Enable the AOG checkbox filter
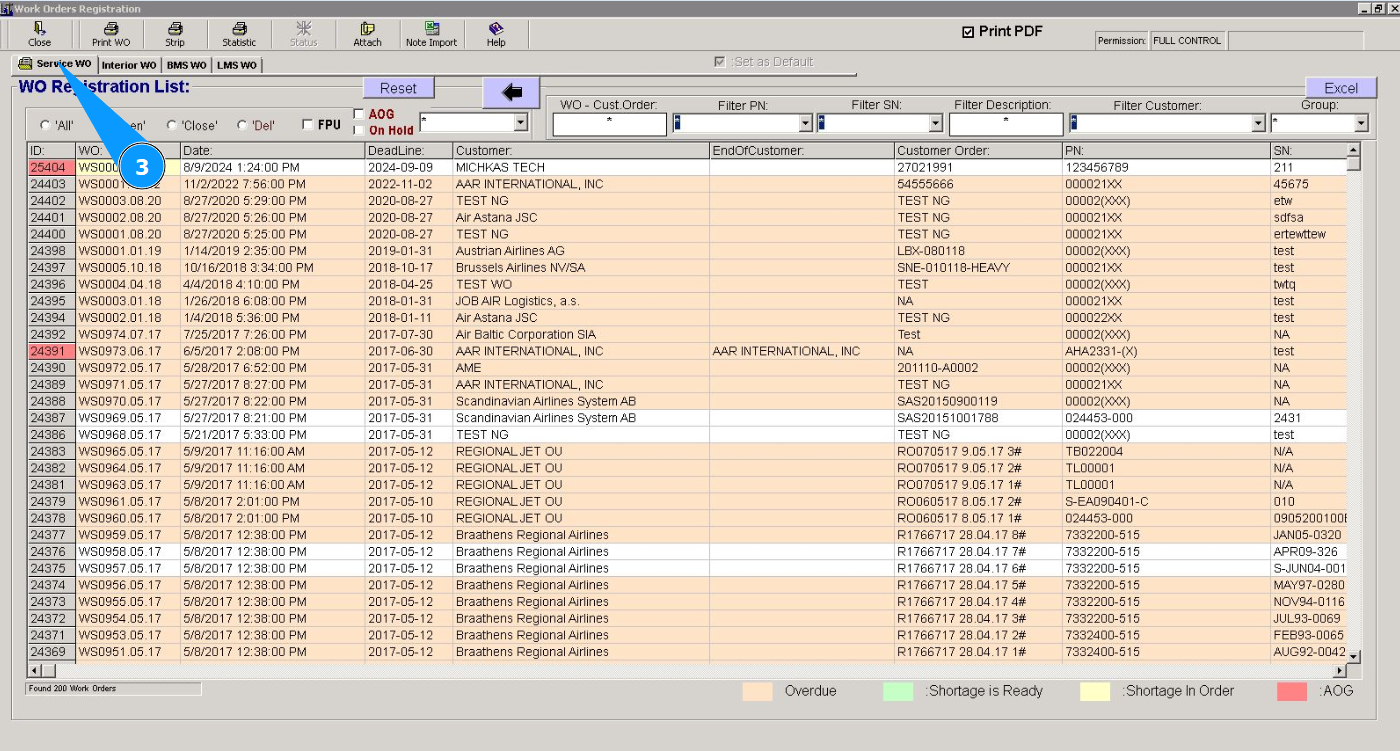 [x=359, y=114]
